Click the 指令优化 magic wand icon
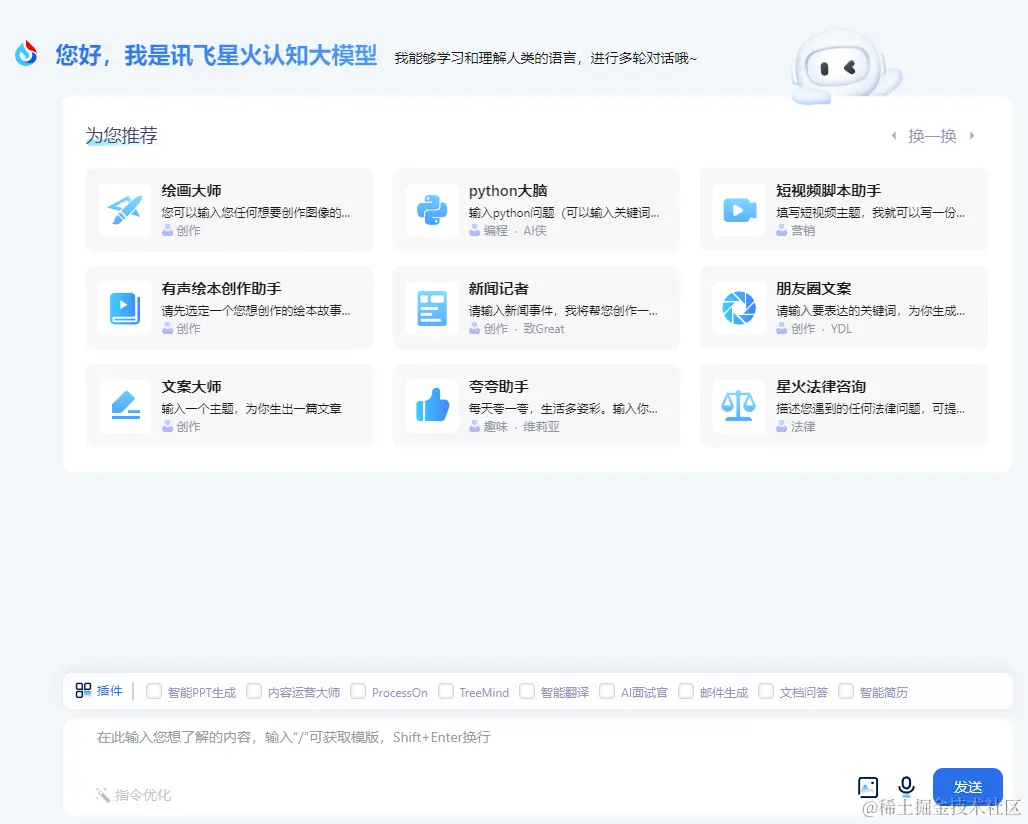 click(103, 795)
